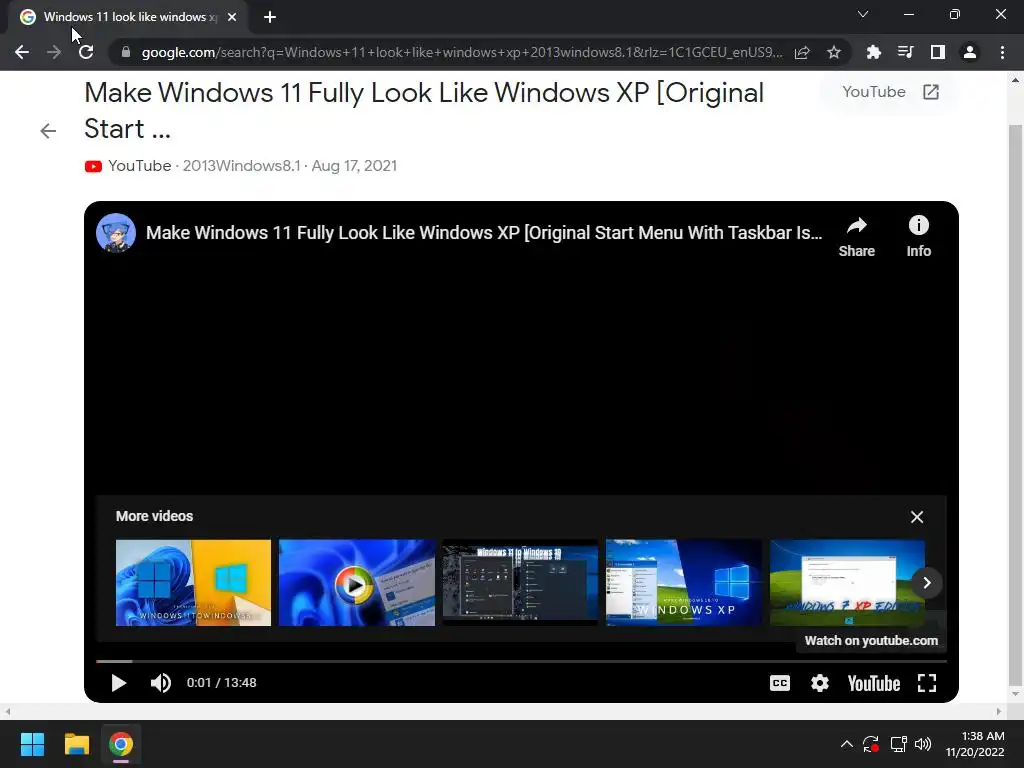Show next suggested videos arrow
This screenshot has width=1024, height=768.
pos(926,583)
